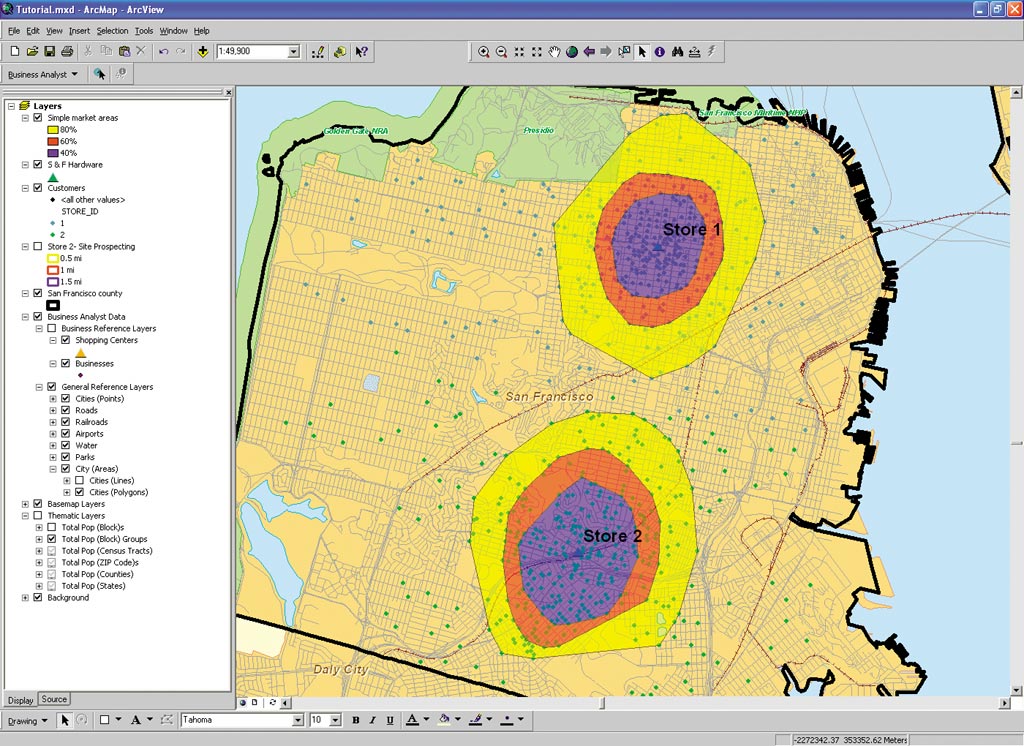
Task: Expand the Basemap Layers group
Action: coord(25,505)
